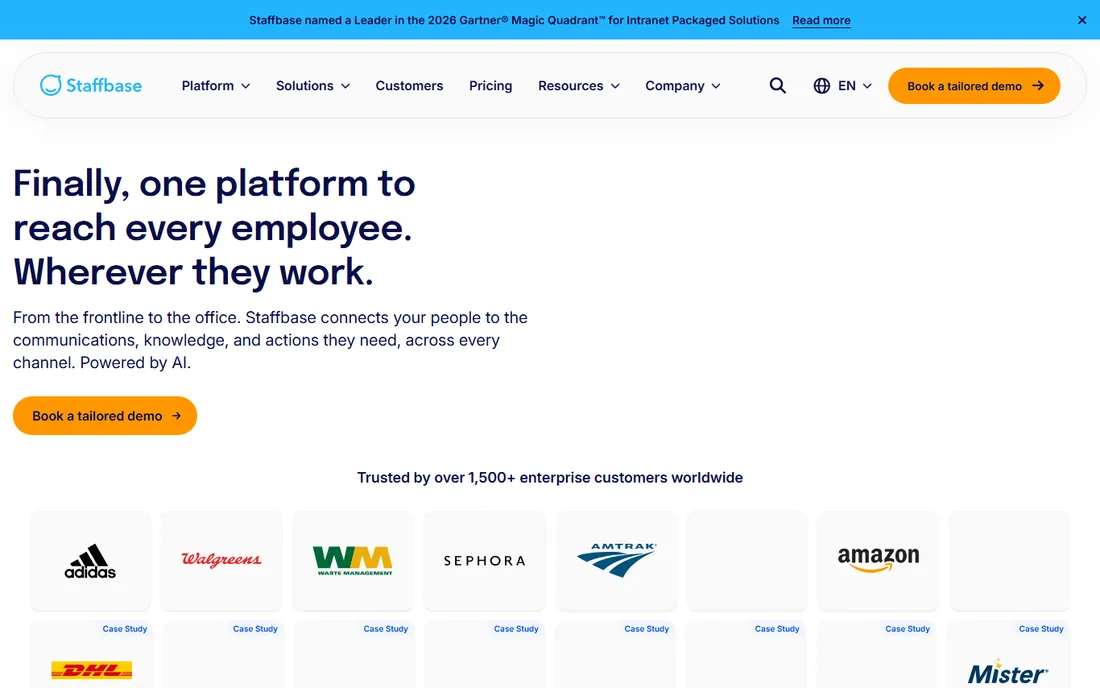The height and width of the screenshot is (688, 1100).
Task: Click Book a tailored demo in header
Action: [974, 86]
